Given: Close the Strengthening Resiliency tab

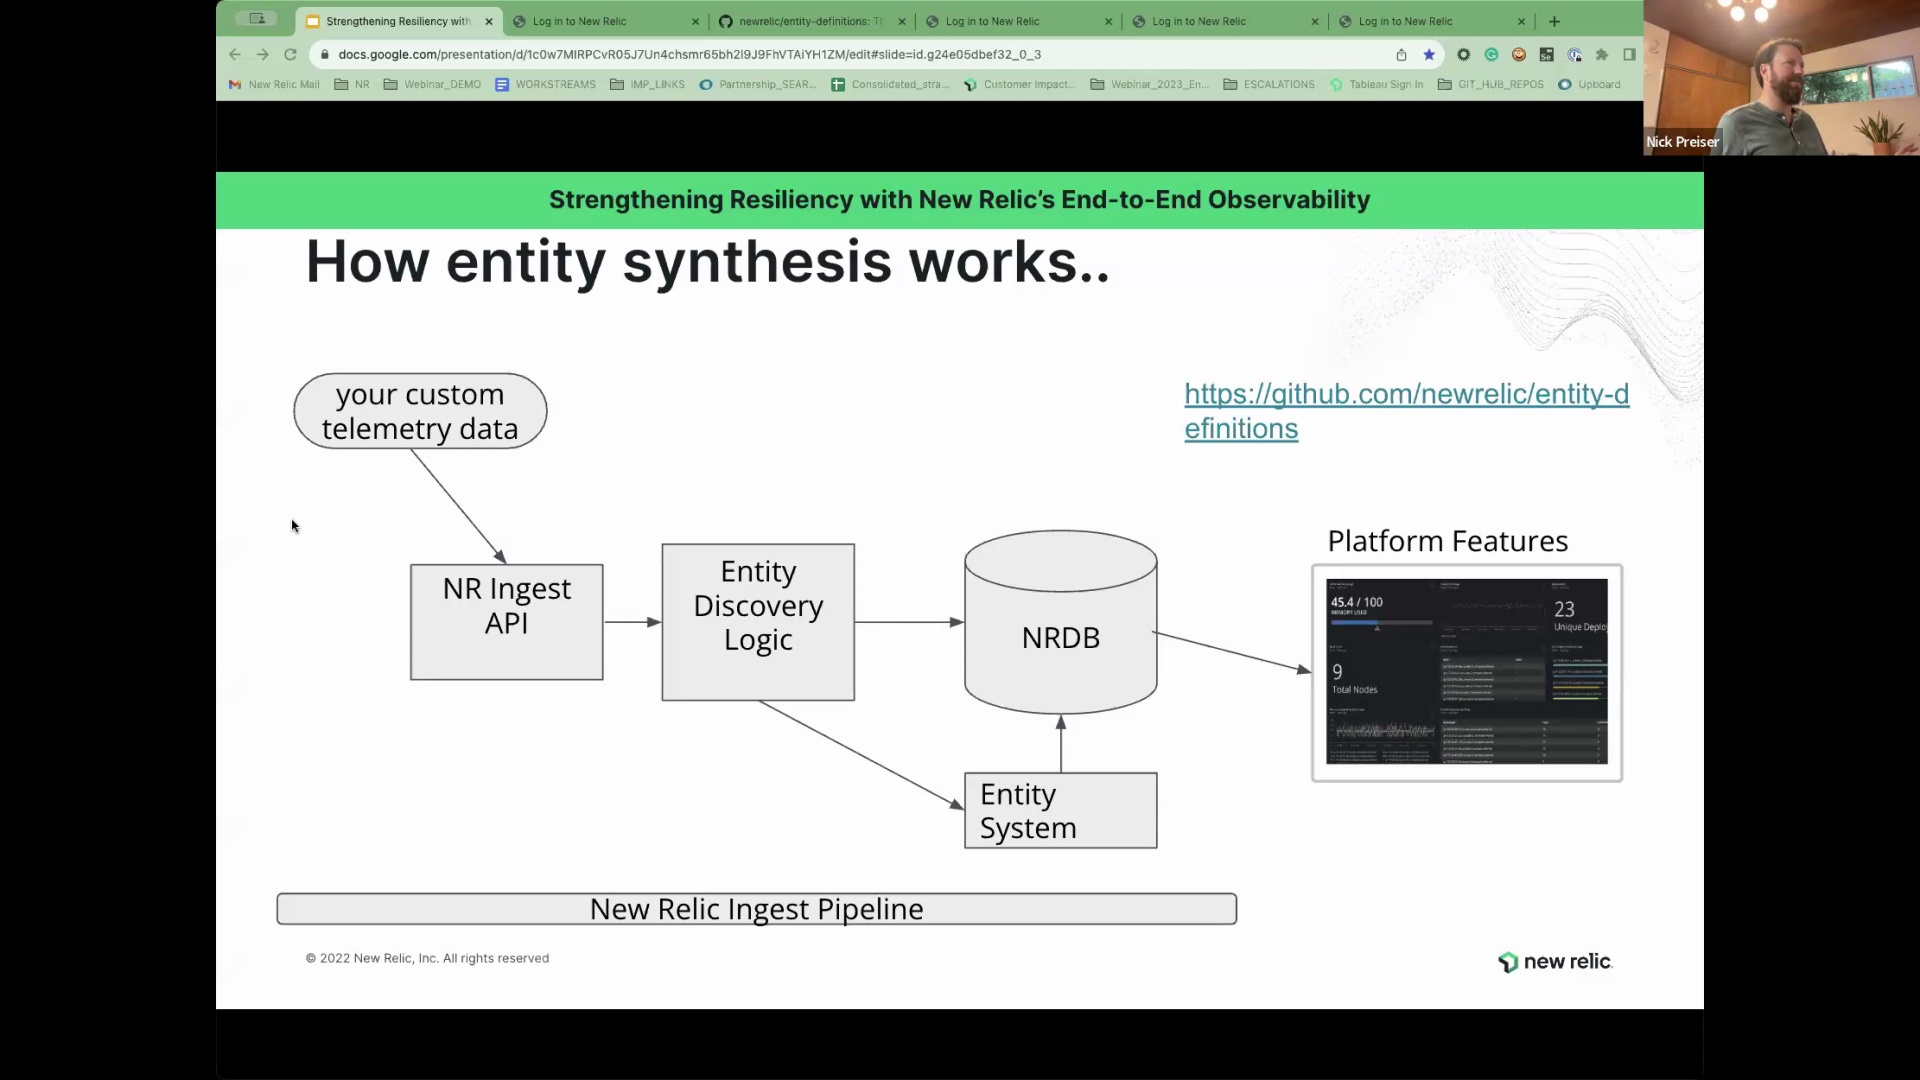Looking at the screenshot, I should 489,21.
